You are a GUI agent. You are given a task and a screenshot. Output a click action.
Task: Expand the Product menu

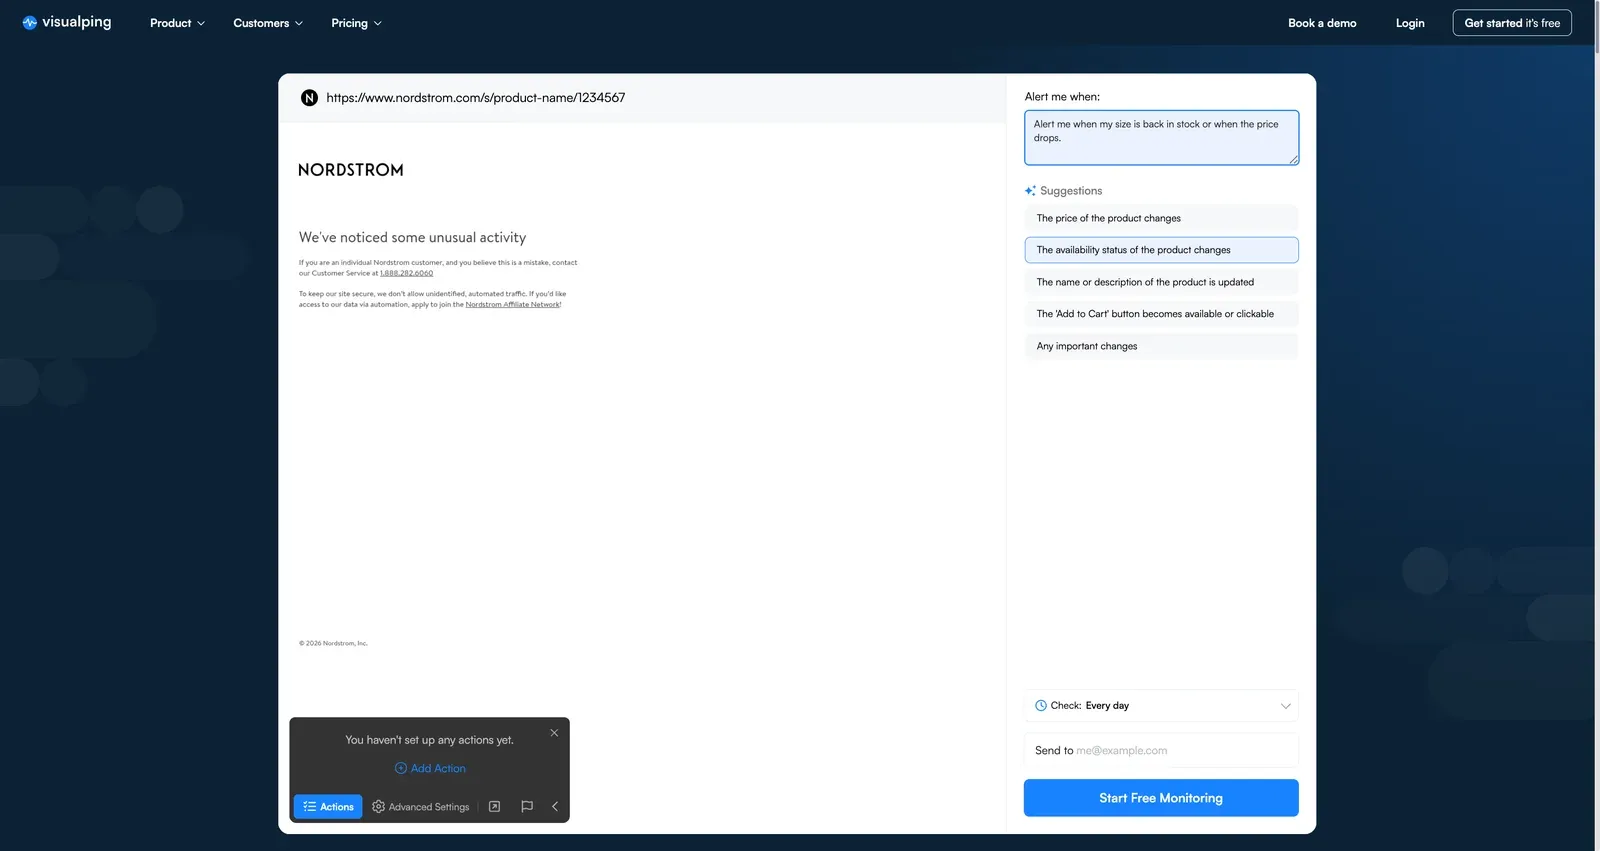177,23
